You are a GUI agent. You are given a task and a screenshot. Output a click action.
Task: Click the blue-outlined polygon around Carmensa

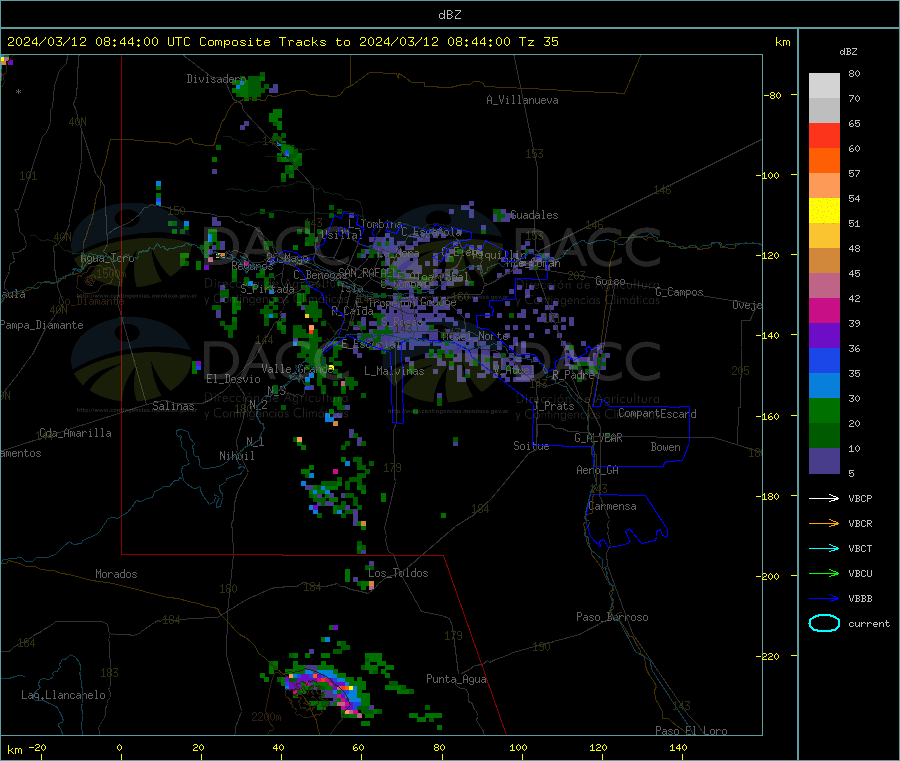click(626, 521)
